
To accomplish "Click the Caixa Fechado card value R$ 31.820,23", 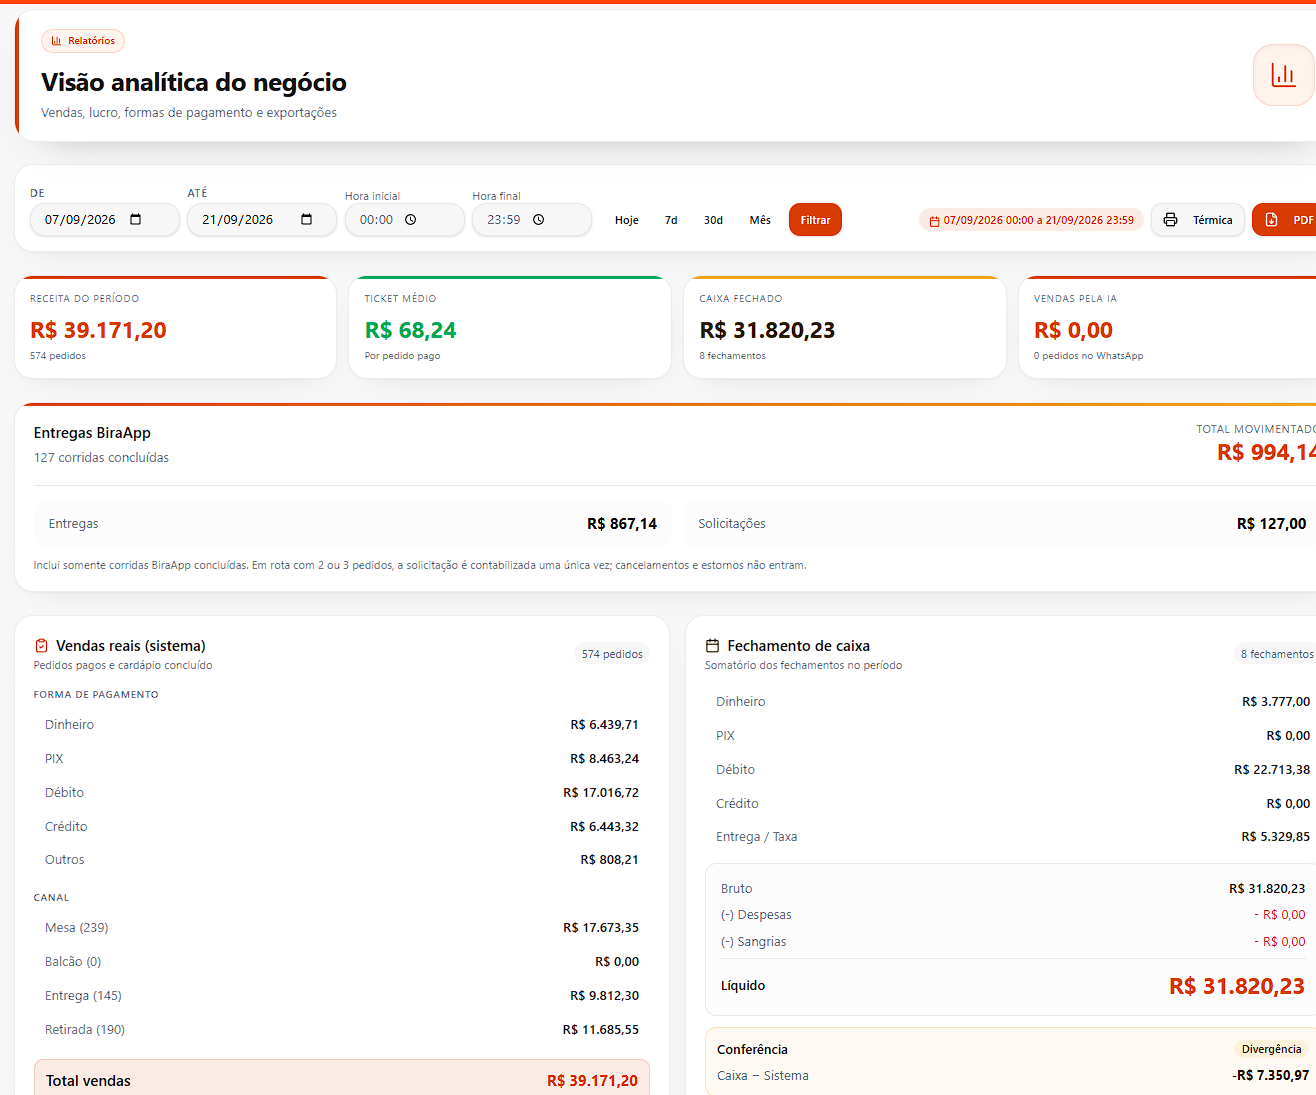I will point(767,330).
